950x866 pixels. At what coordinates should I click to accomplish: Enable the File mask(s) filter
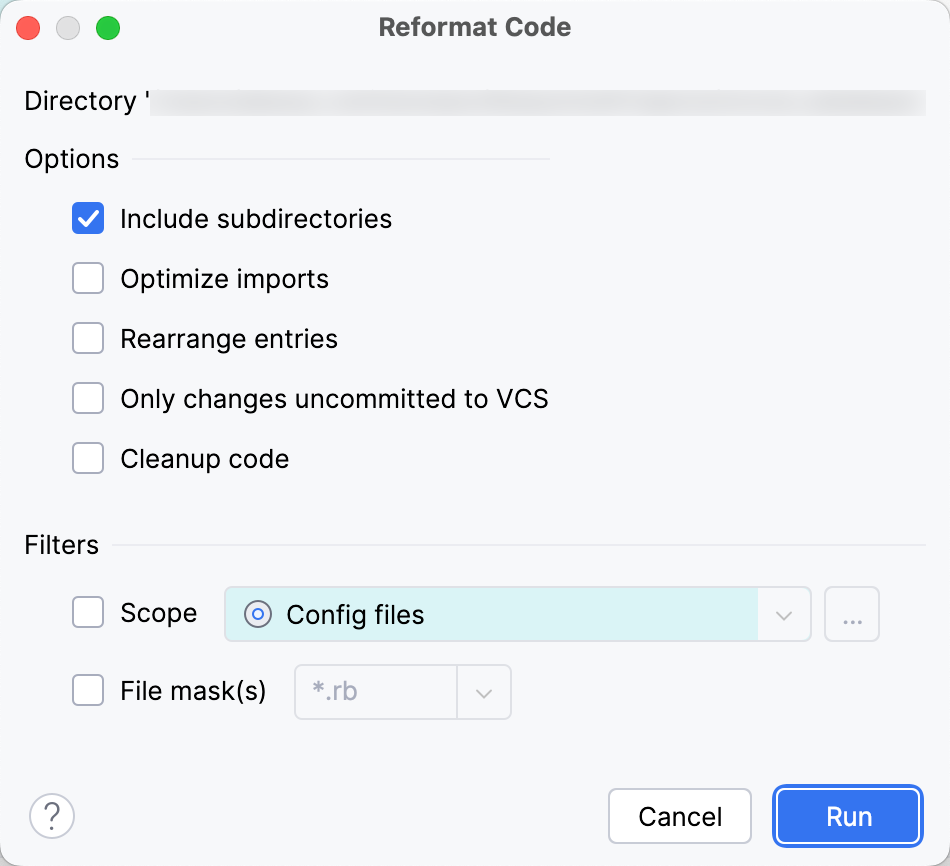(88, 691)
